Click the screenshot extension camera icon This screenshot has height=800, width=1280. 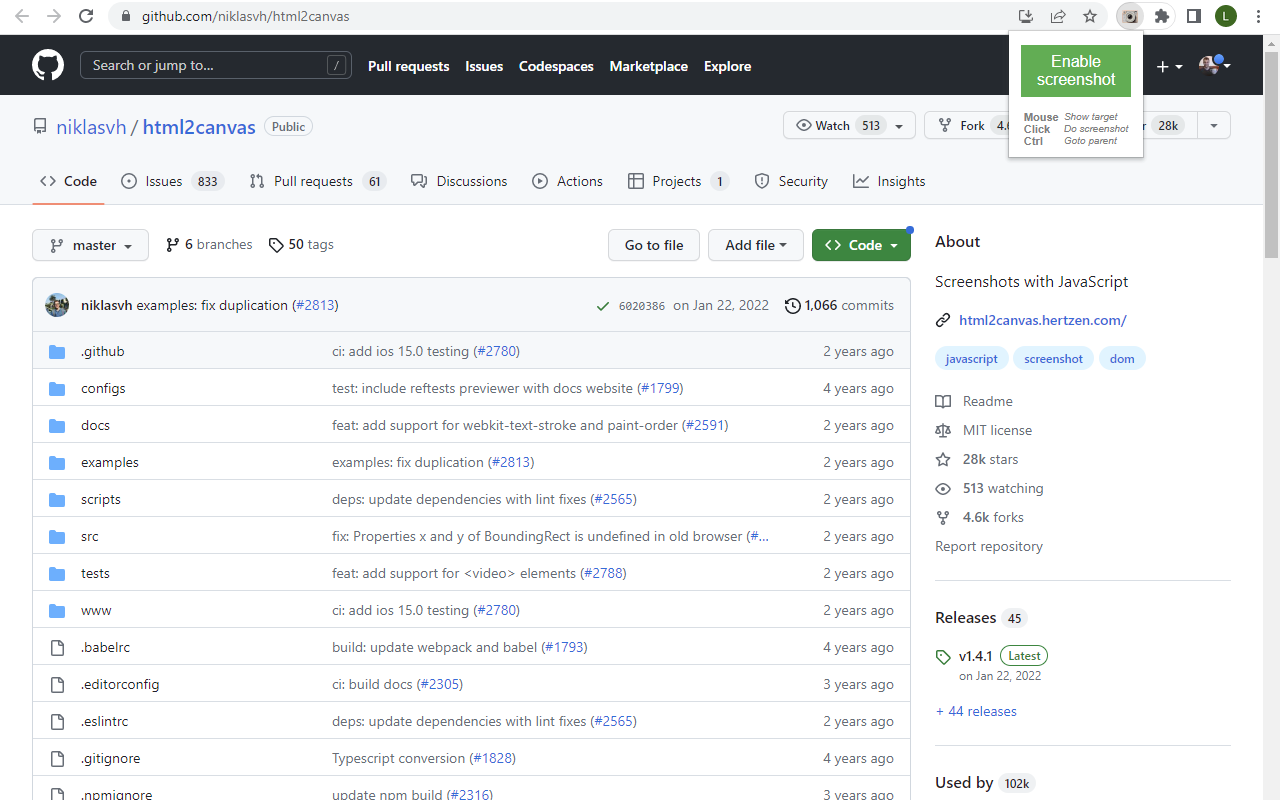click(1130, 16)
